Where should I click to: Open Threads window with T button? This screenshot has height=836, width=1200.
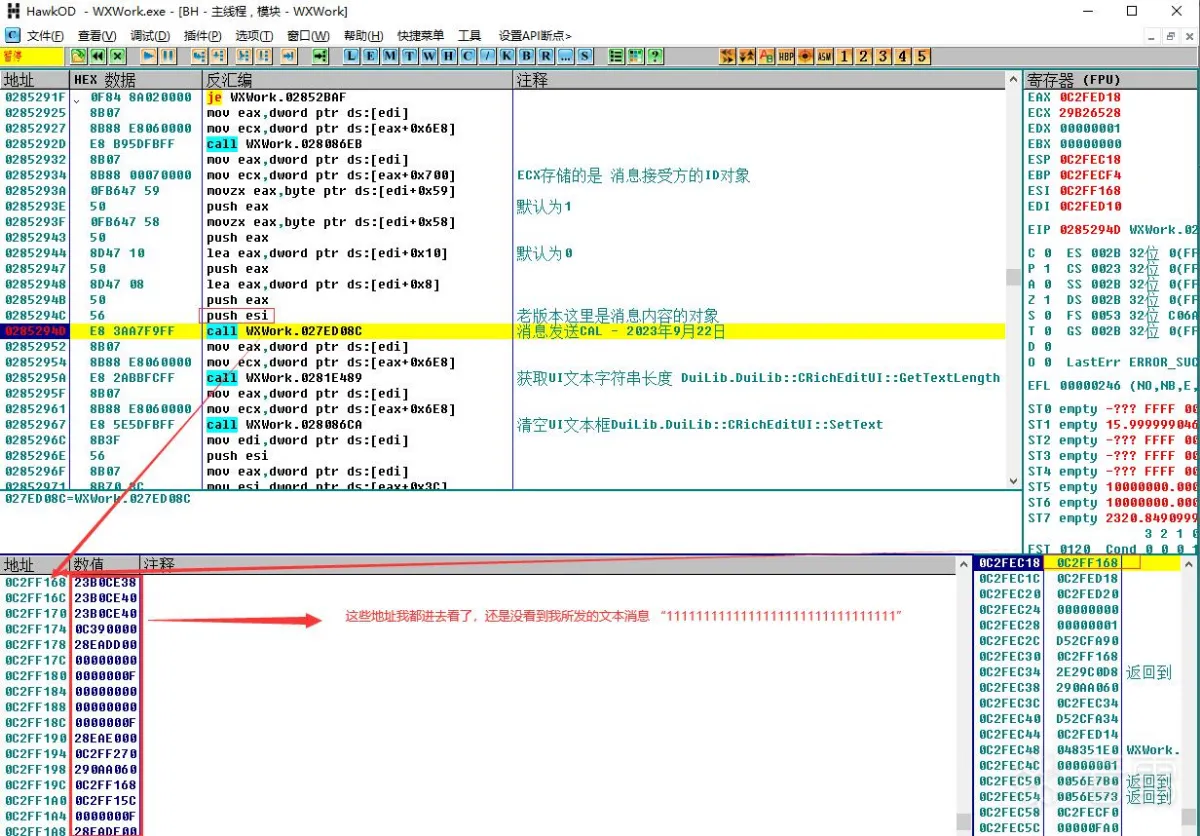click(410, 56)
